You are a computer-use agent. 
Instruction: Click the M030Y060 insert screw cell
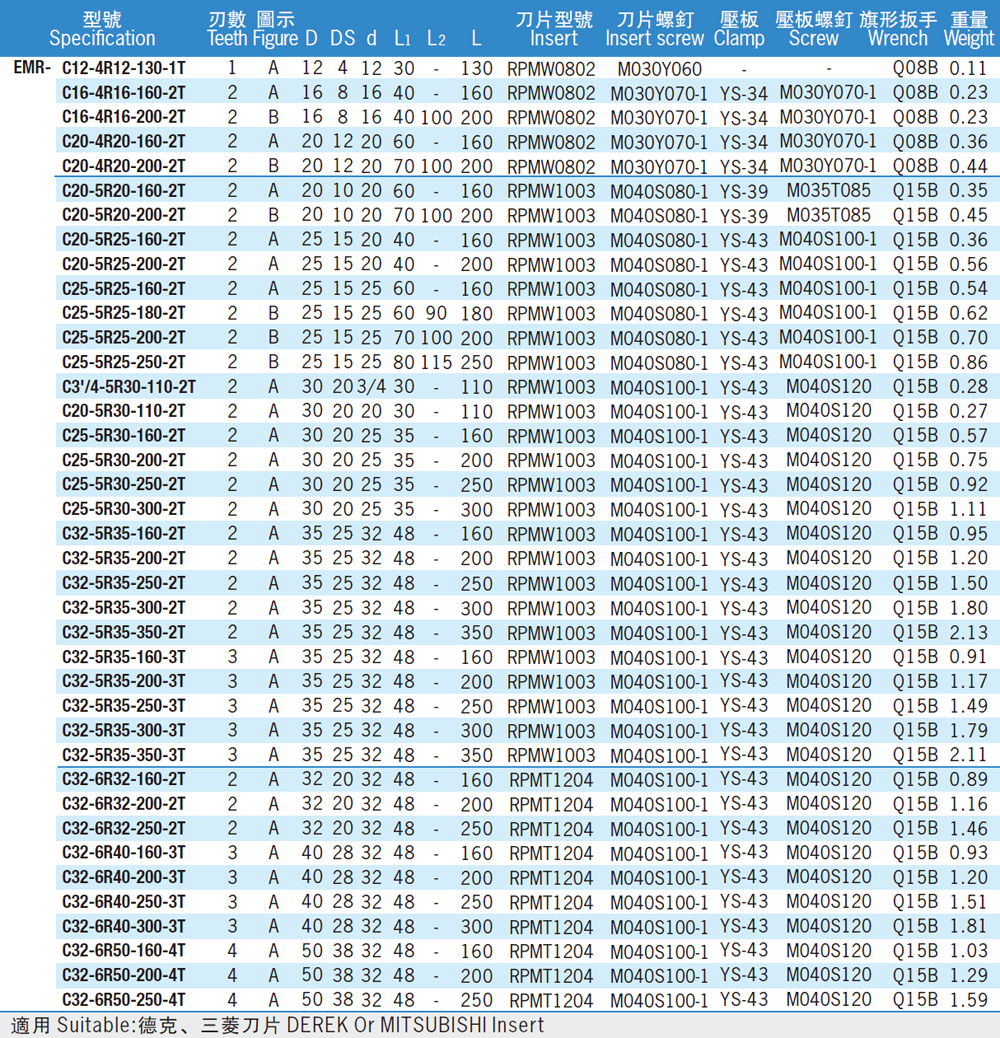659,69
